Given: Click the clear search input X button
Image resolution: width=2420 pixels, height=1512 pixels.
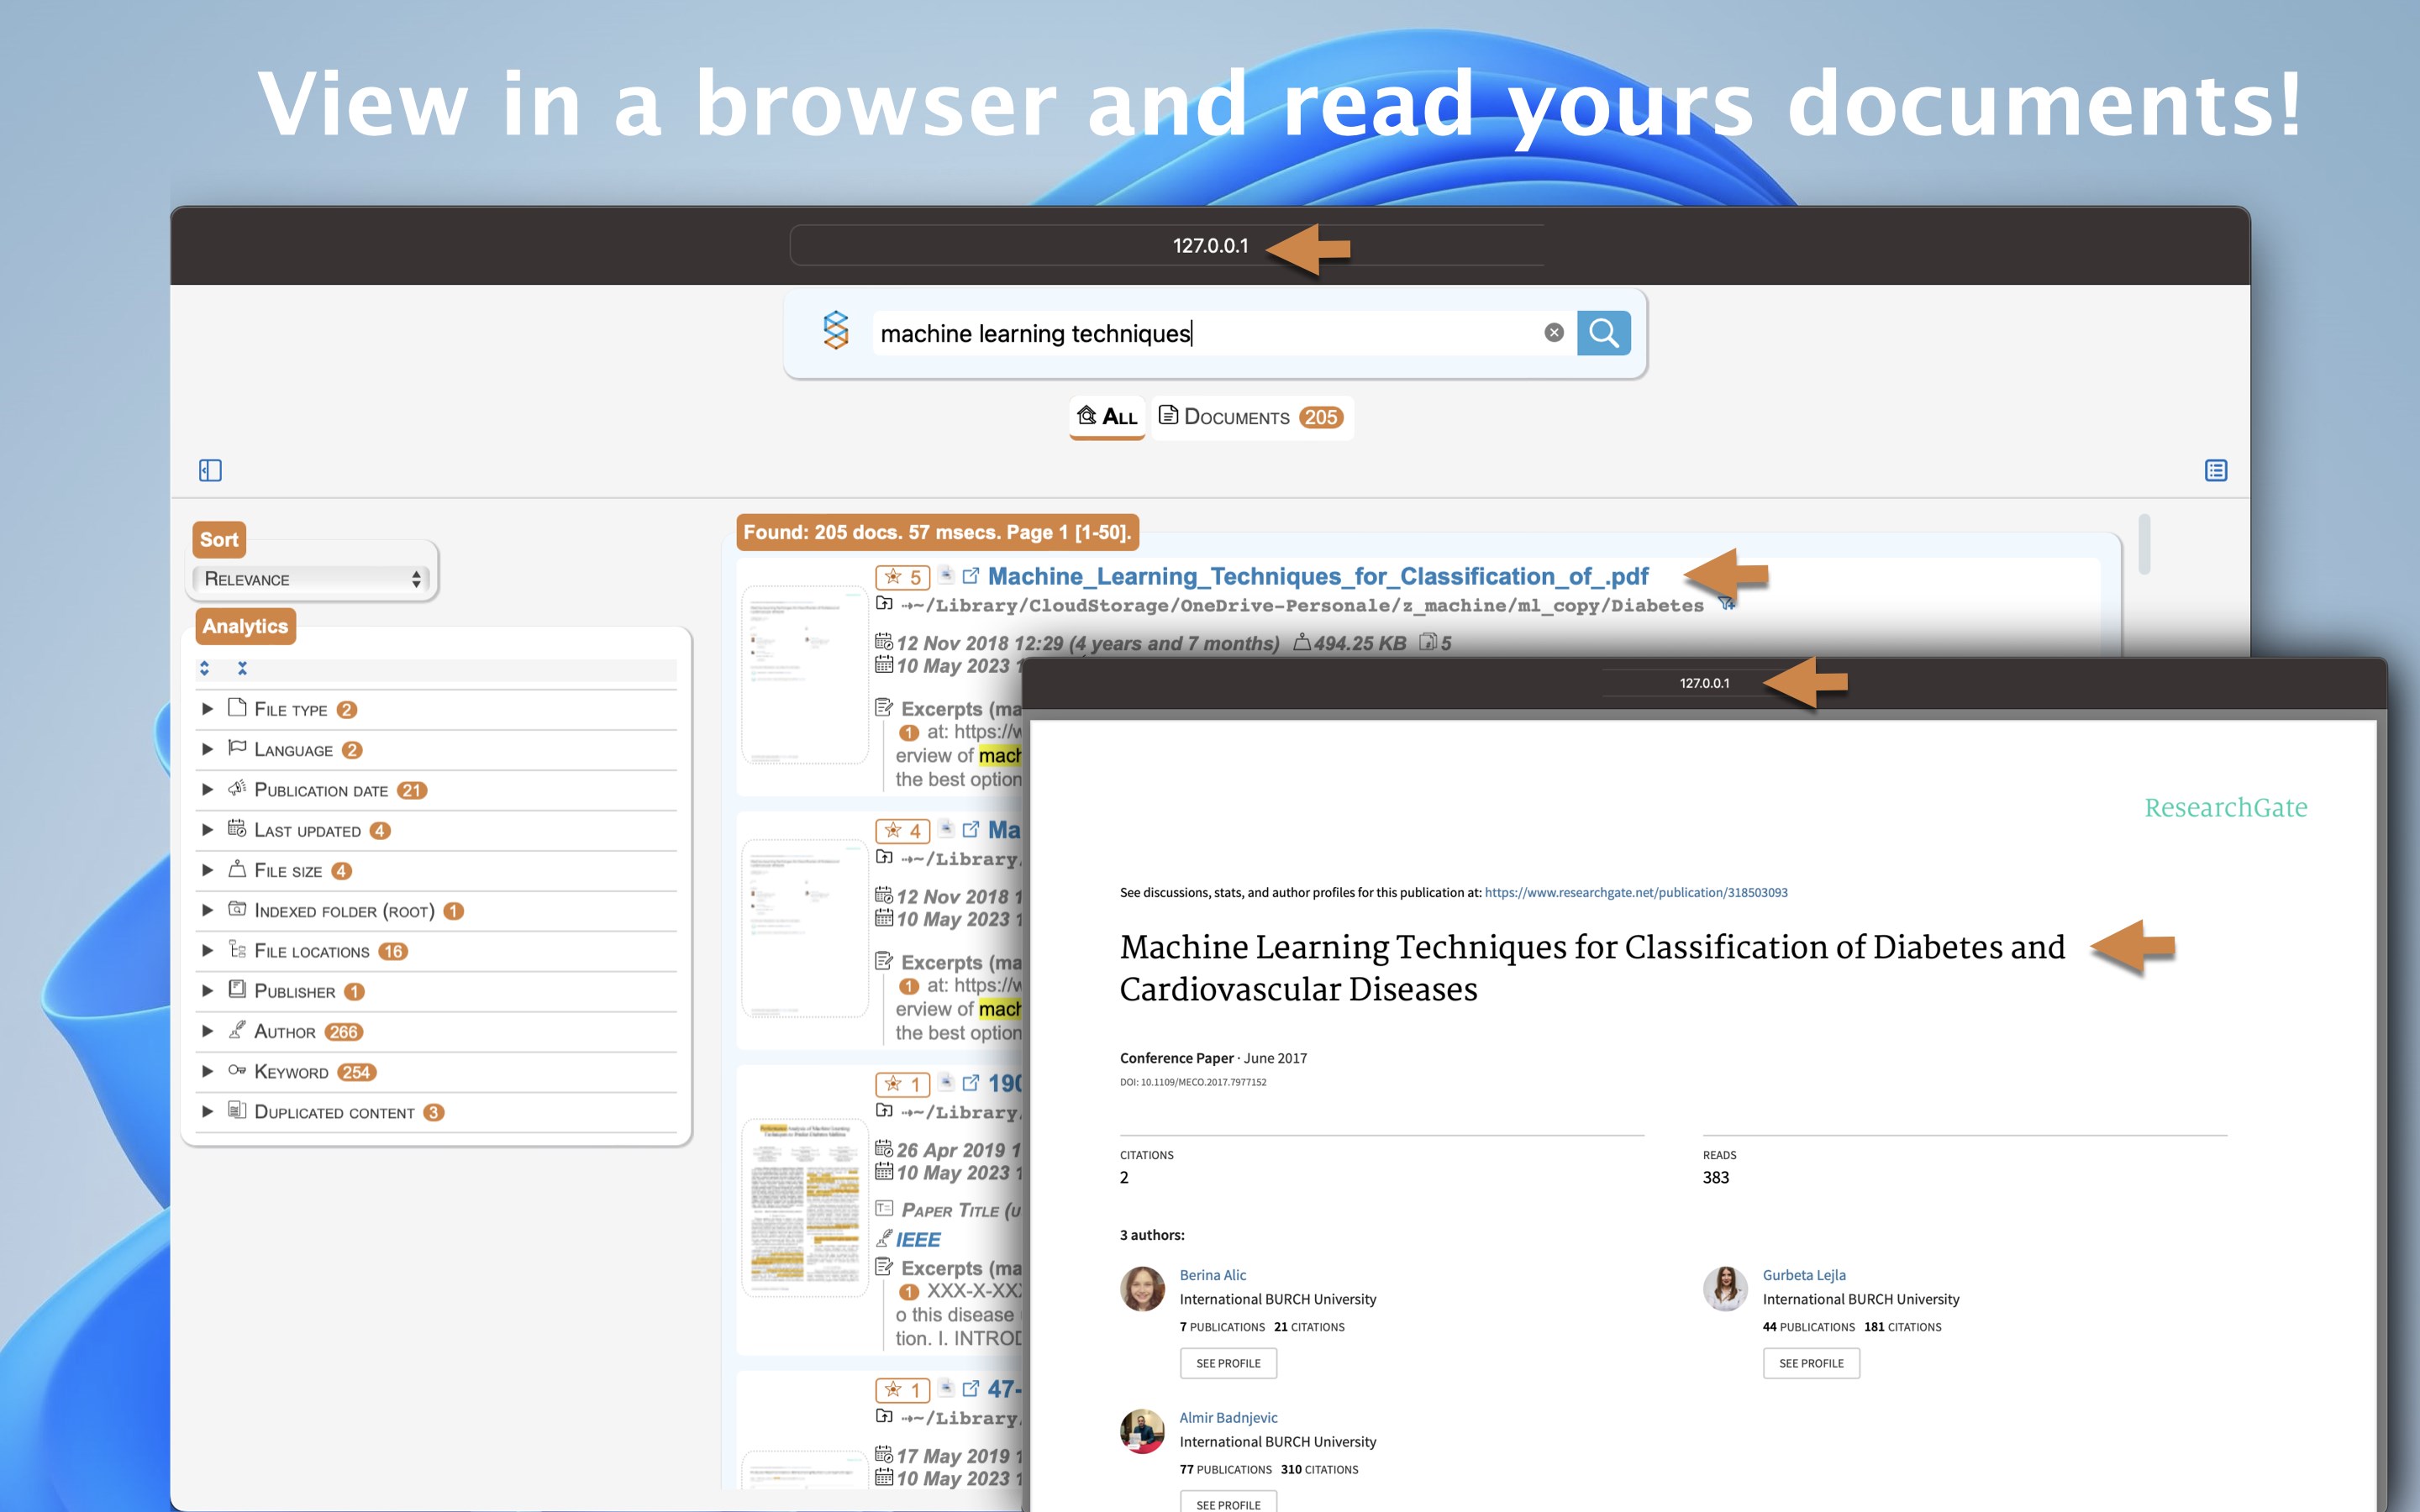Looking at the screenshot, I should [x=1552, y=333].
